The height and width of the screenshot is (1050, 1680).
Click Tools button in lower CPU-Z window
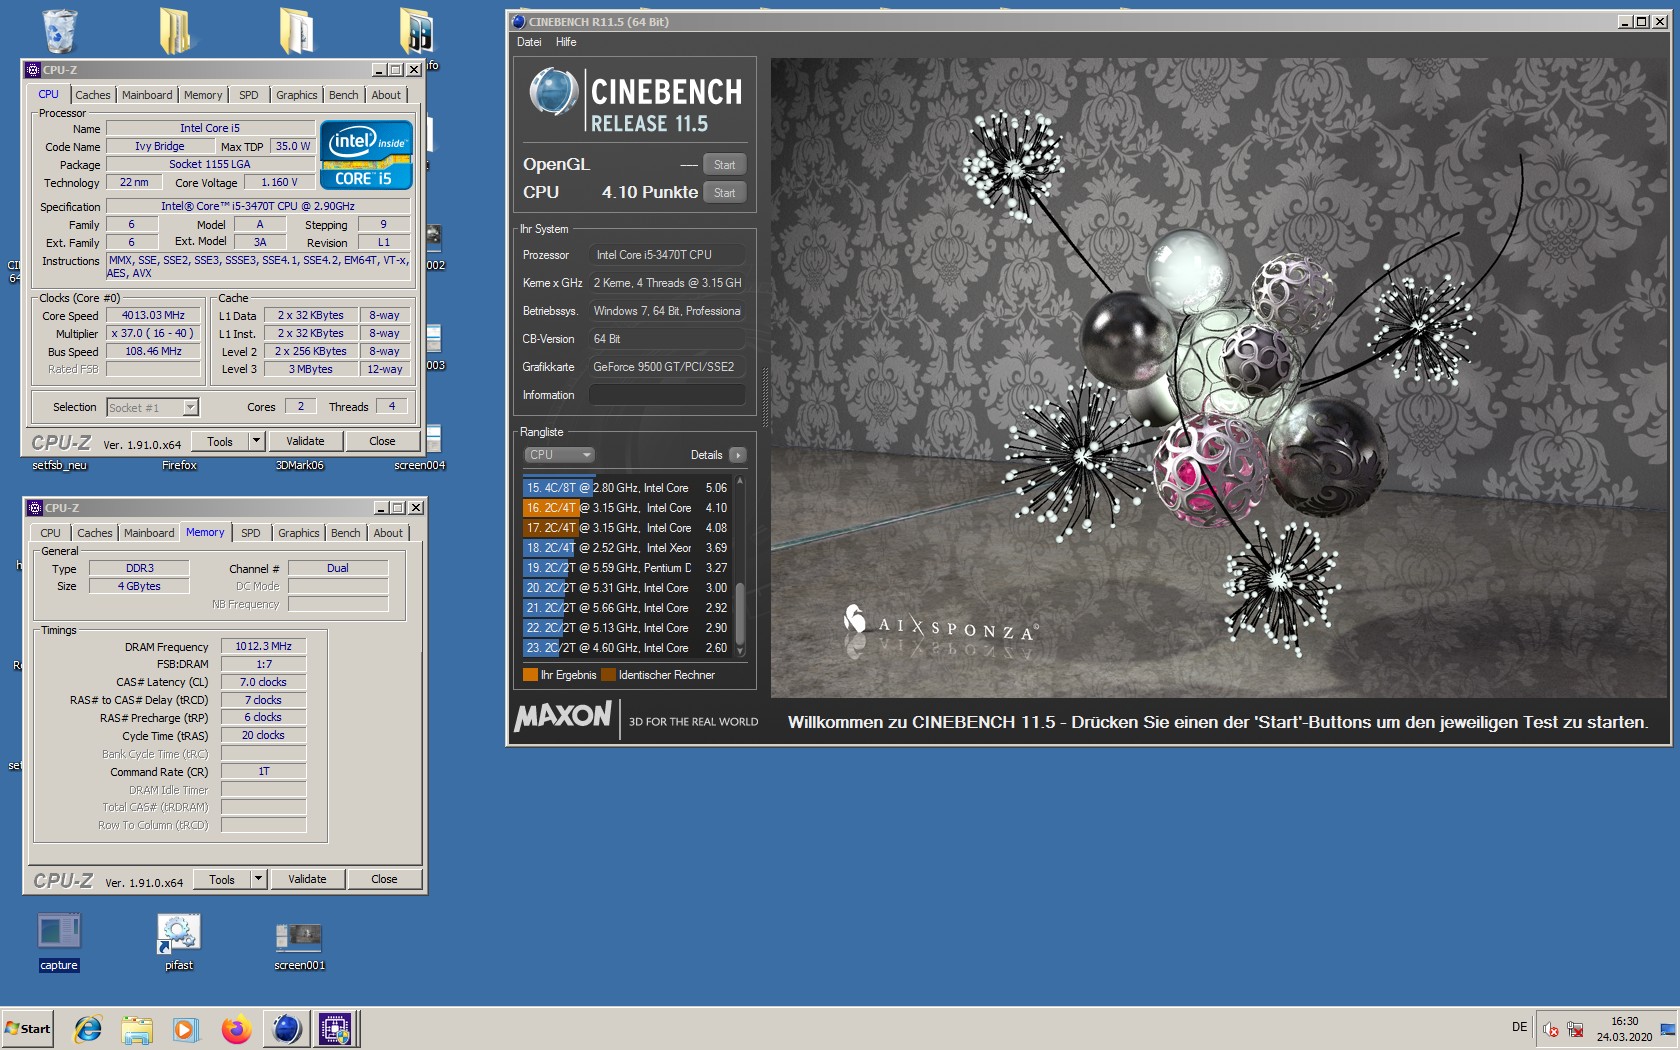pyautogui.click(x=222, y=879)
